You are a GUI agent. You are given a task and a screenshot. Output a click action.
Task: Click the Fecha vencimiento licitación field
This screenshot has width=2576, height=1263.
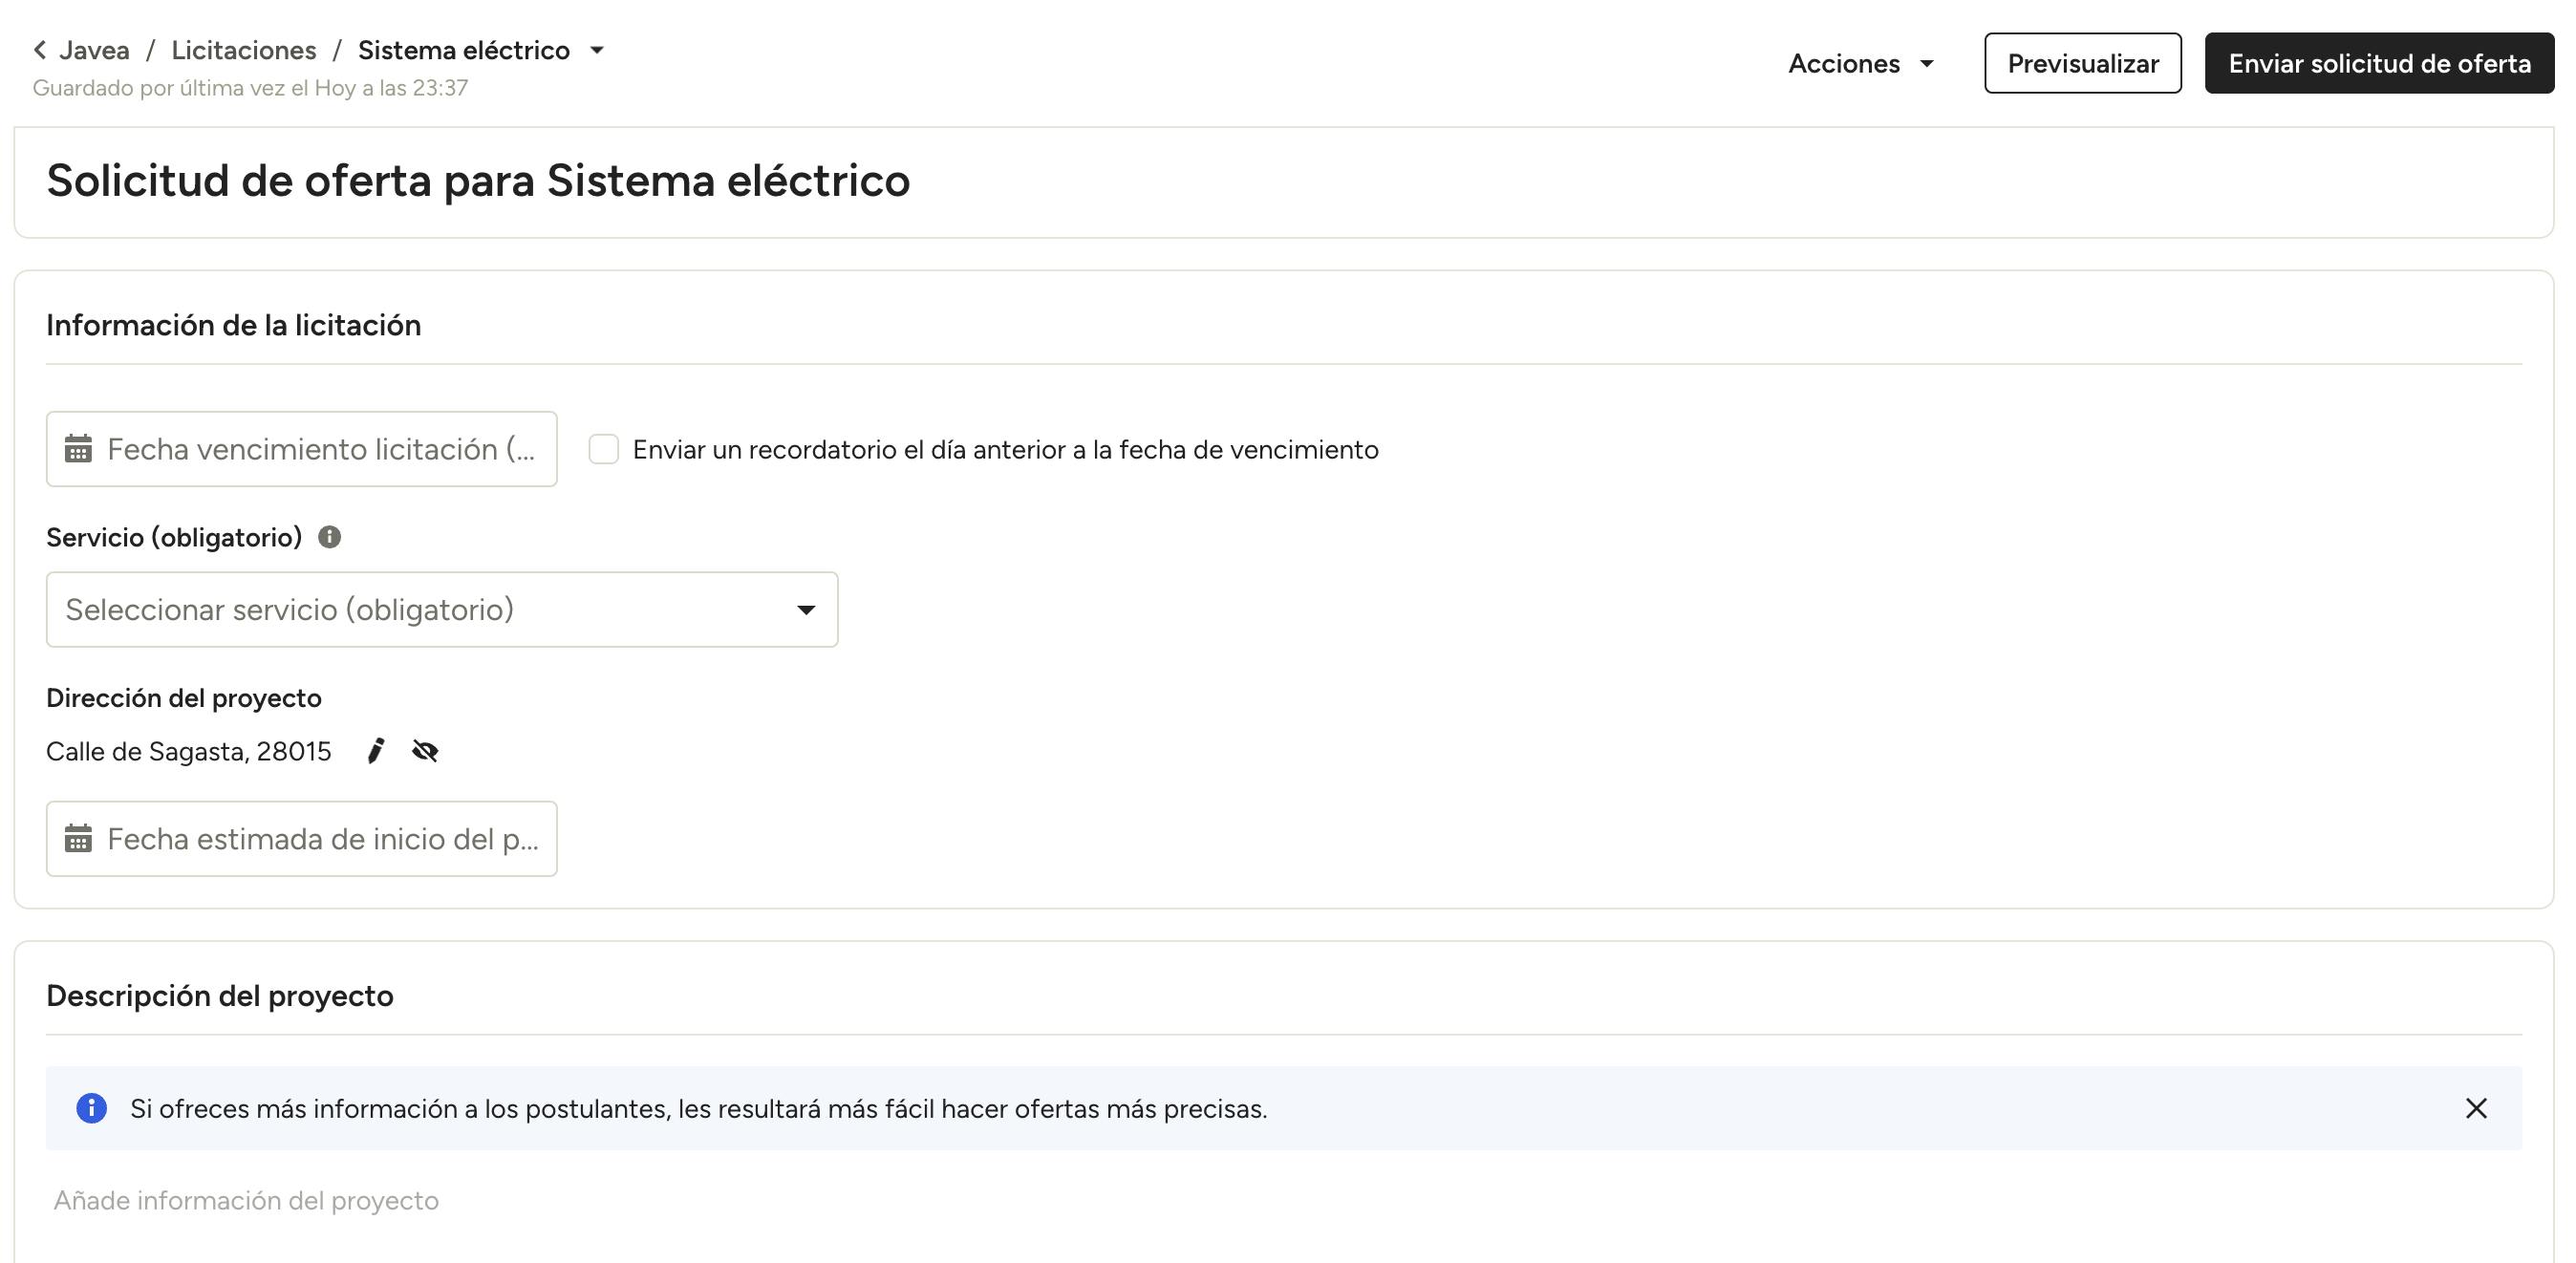(320, 449)
